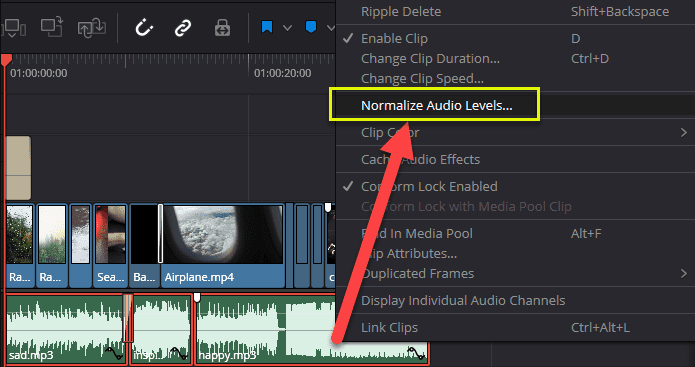Toggle the linked selection chain icon
This screenshot has height=367, width=695.
(183, 28)
